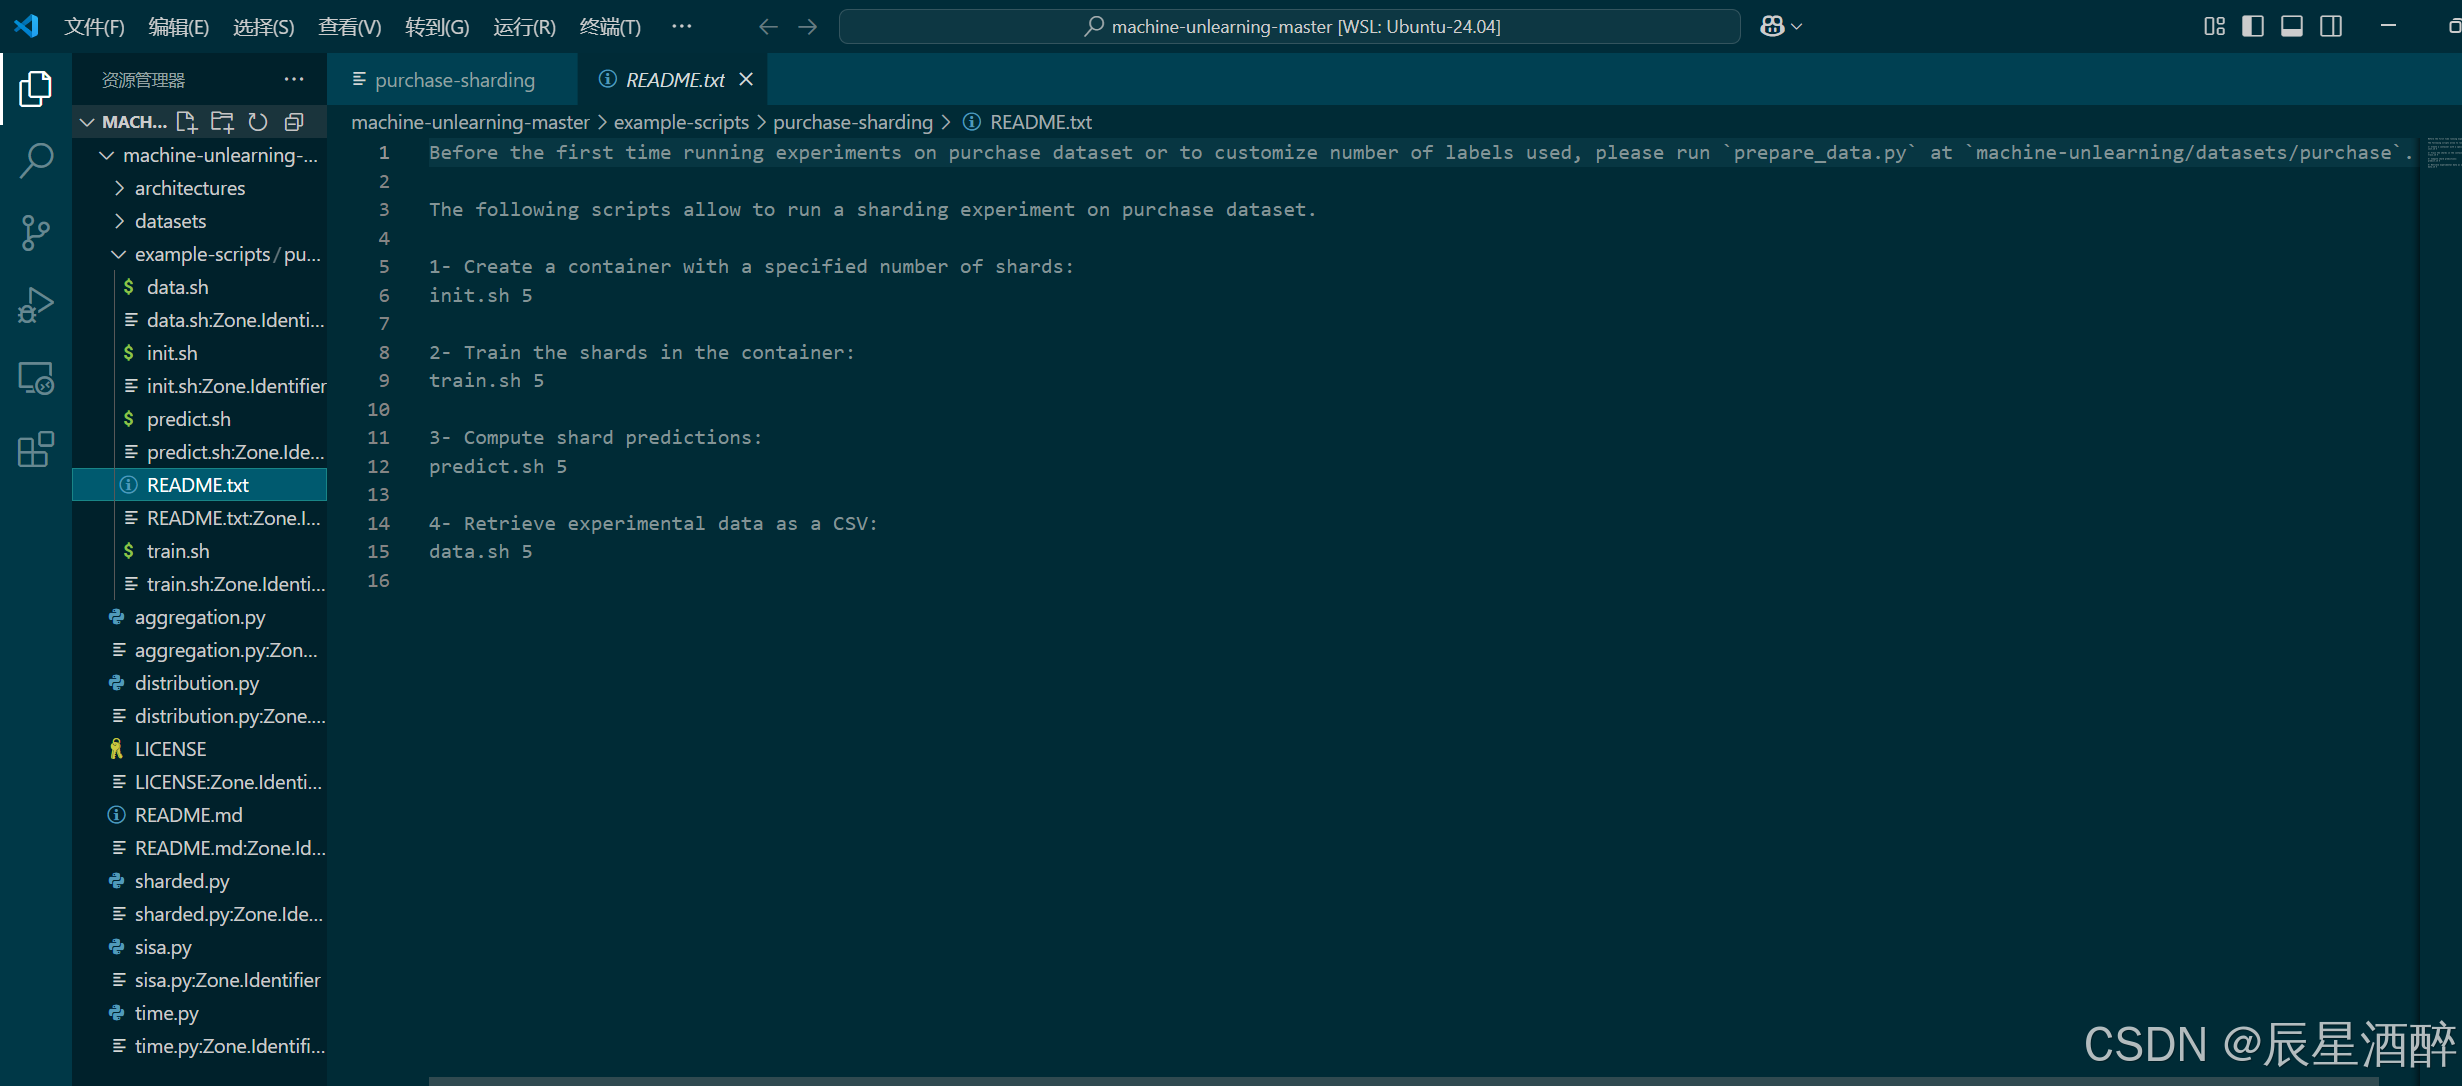This screenshot has width=2462, height=1086.
Task: Open the 终端(T) menu
Action: coord(609,27)
